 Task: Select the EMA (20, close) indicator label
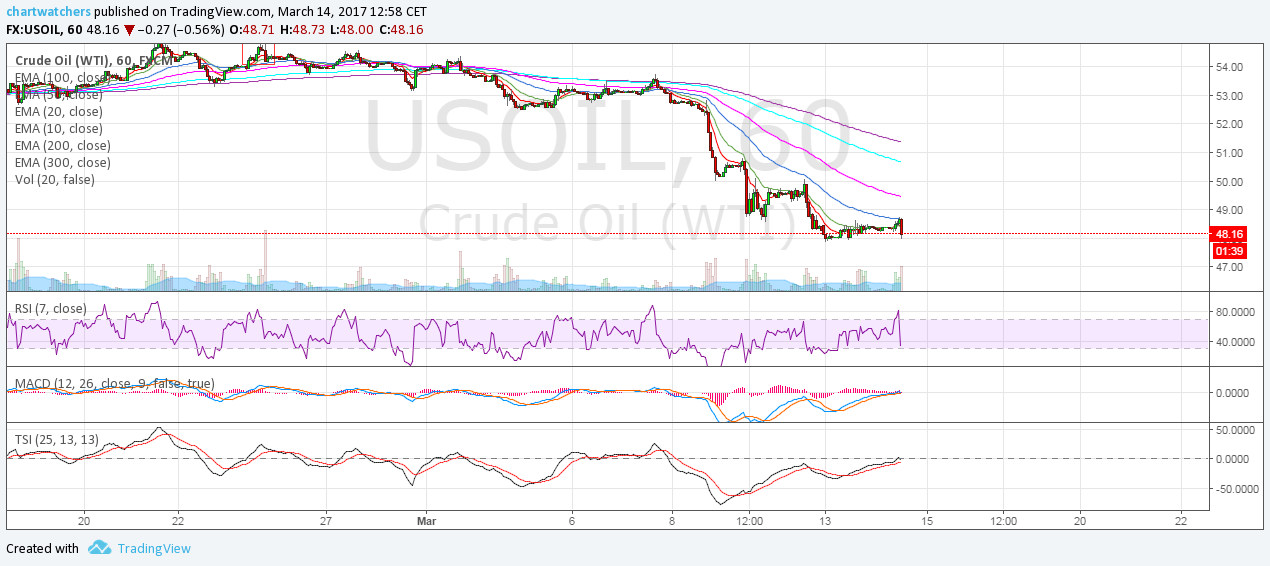(58, 111)
